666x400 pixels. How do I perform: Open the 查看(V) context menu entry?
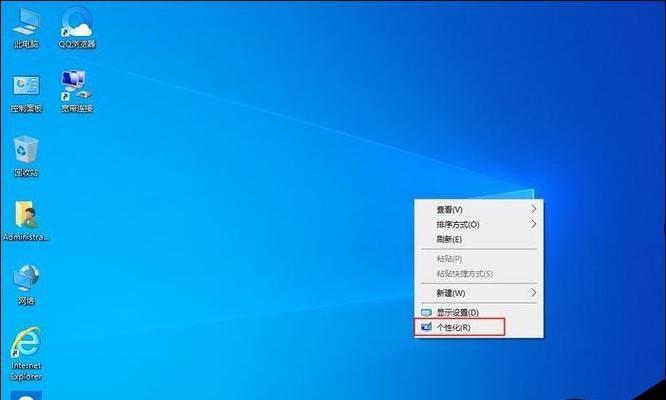point(479,209)
